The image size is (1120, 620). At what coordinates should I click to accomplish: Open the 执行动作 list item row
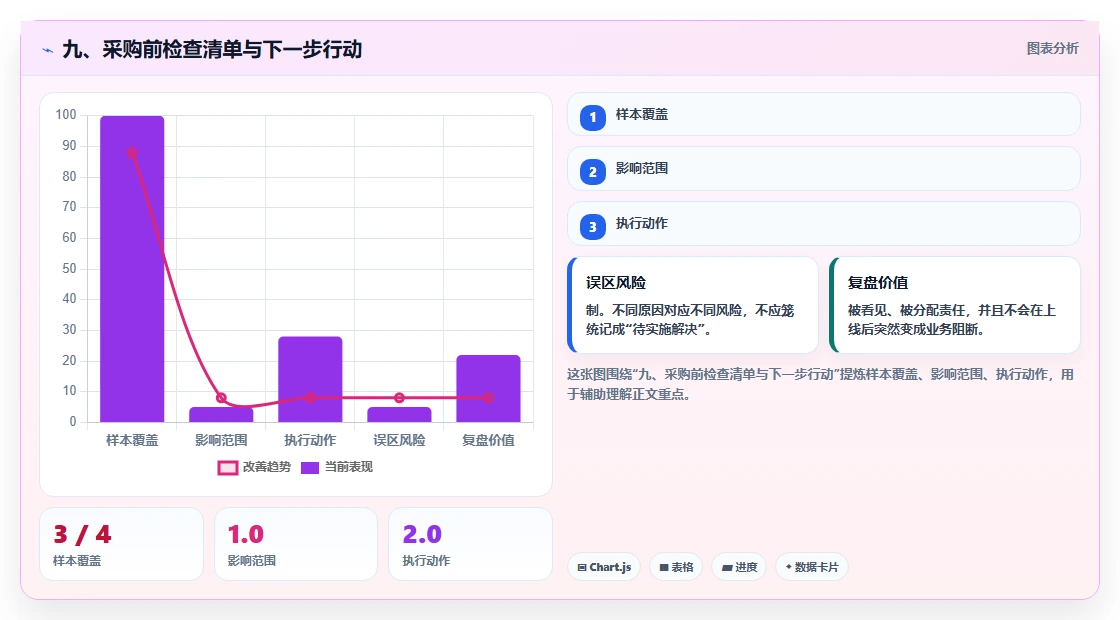824,224
